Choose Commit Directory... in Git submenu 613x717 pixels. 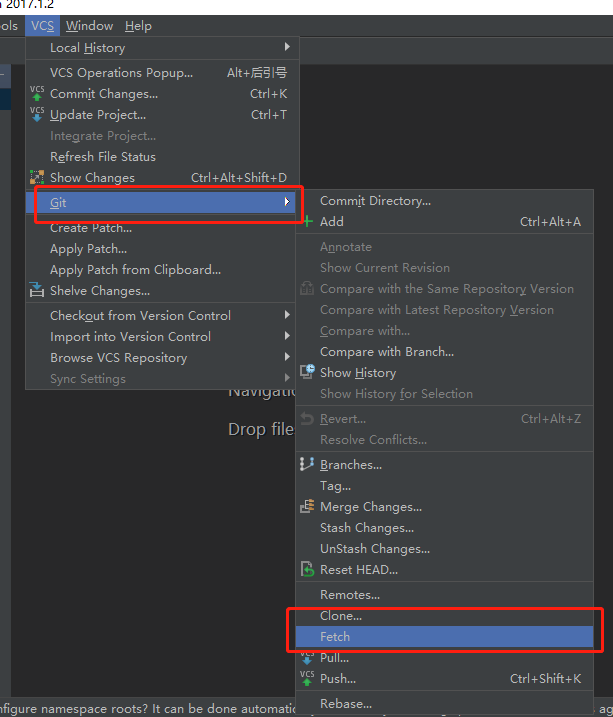tap(444, 201)
